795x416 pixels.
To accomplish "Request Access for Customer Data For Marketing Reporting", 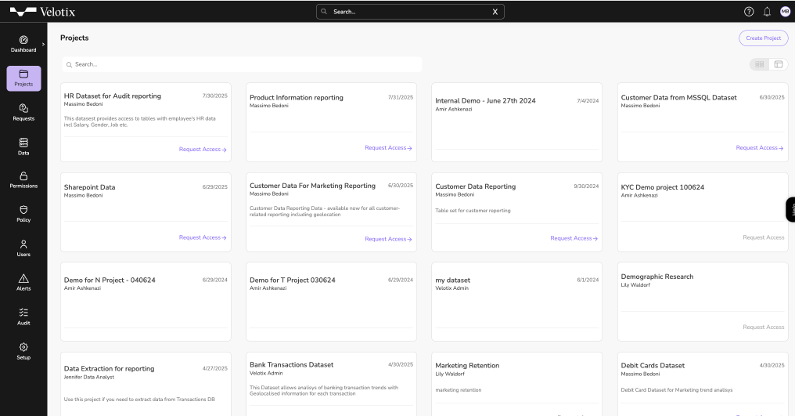I will point(388,239).
